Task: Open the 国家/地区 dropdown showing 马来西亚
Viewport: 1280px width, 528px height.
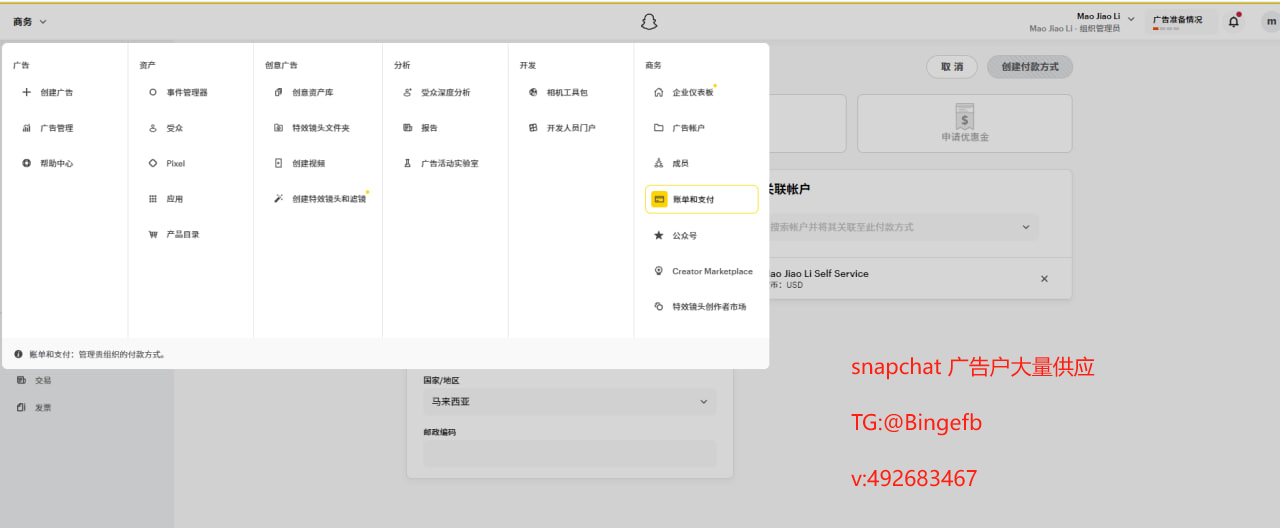Action: coord(569,402)
